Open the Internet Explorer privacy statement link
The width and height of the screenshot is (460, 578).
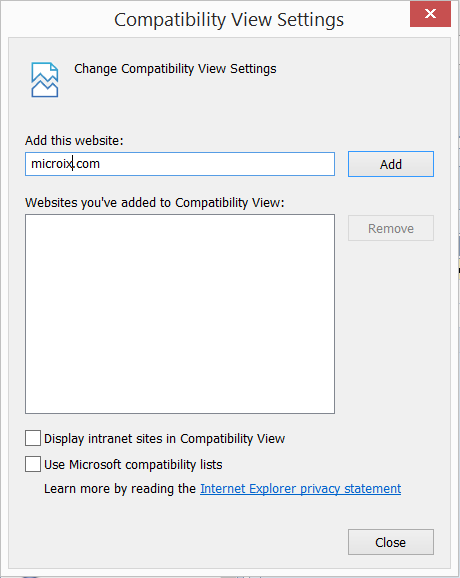coord(300,489)
